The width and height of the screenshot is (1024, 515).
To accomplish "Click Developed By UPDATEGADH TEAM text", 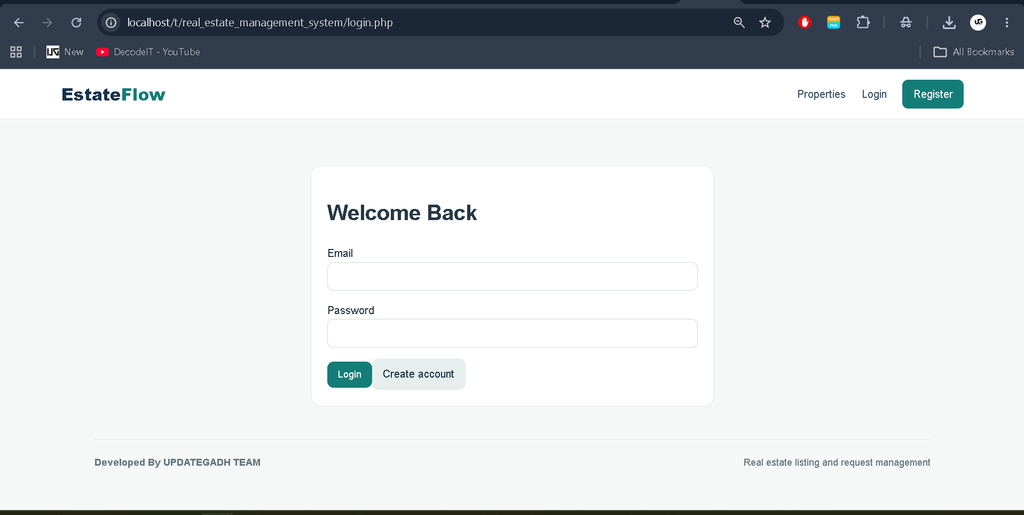I will [x=178, y=462].
